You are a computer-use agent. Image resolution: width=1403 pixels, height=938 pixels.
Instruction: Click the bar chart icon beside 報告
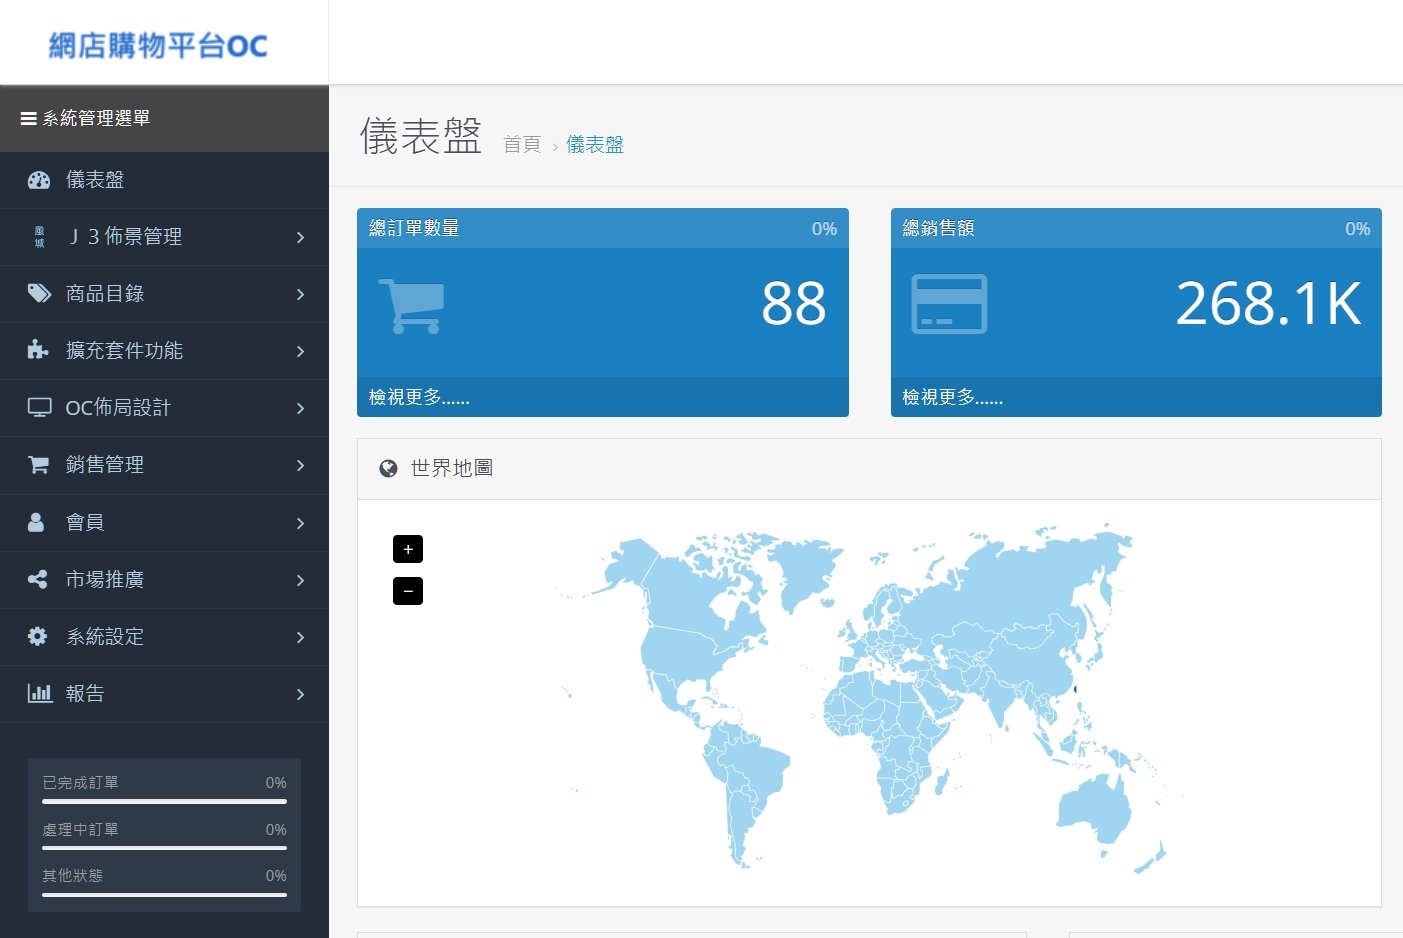39,693
